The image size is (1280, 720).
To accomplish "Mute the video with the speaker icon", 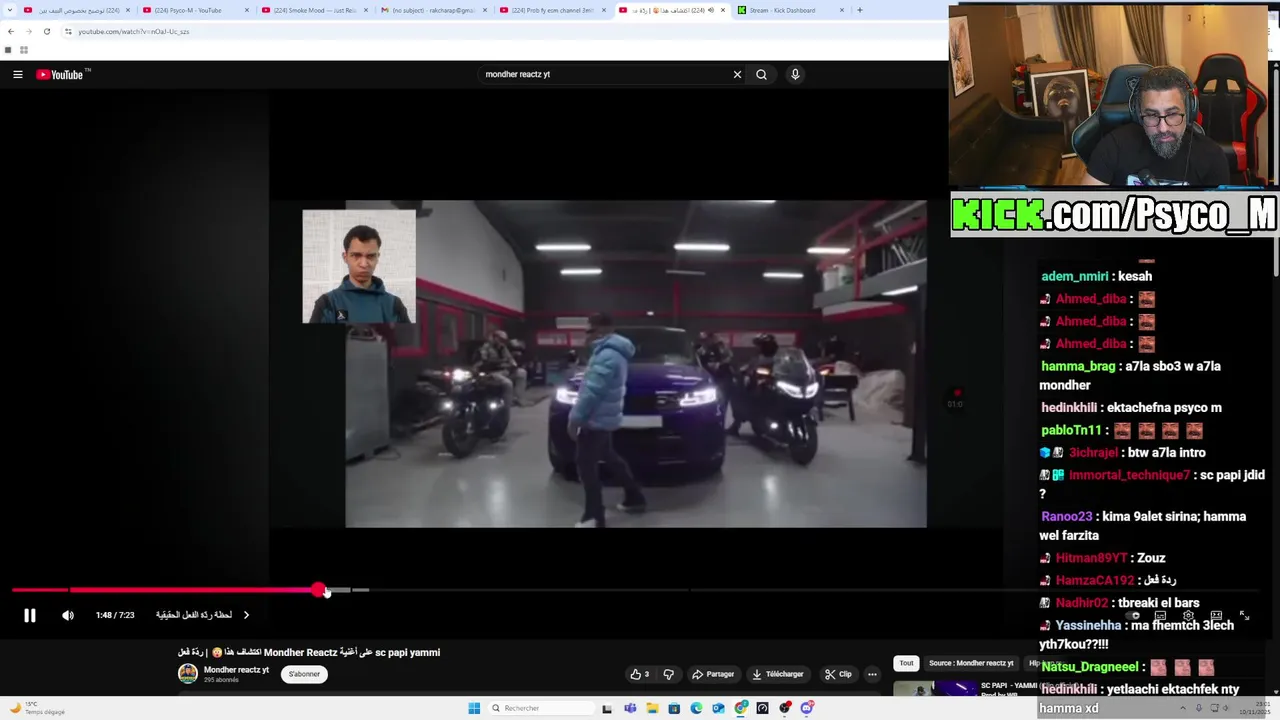I will 68,615.
